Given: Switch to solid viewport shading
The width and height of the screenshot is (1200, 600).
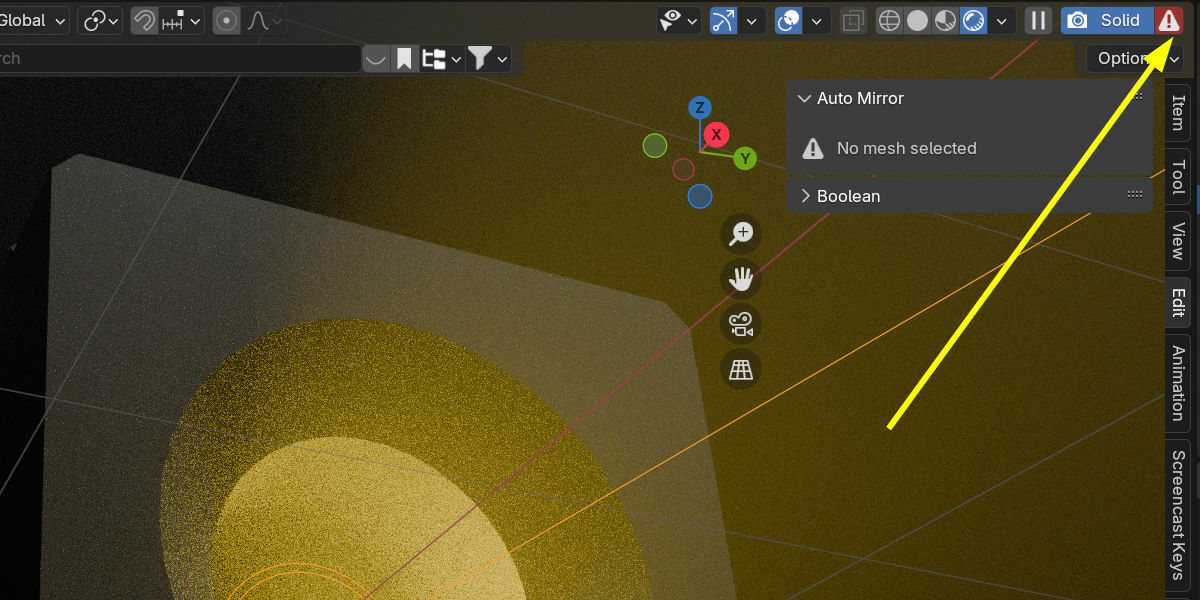Looking at the screenshot, I should tap(917, 20).
